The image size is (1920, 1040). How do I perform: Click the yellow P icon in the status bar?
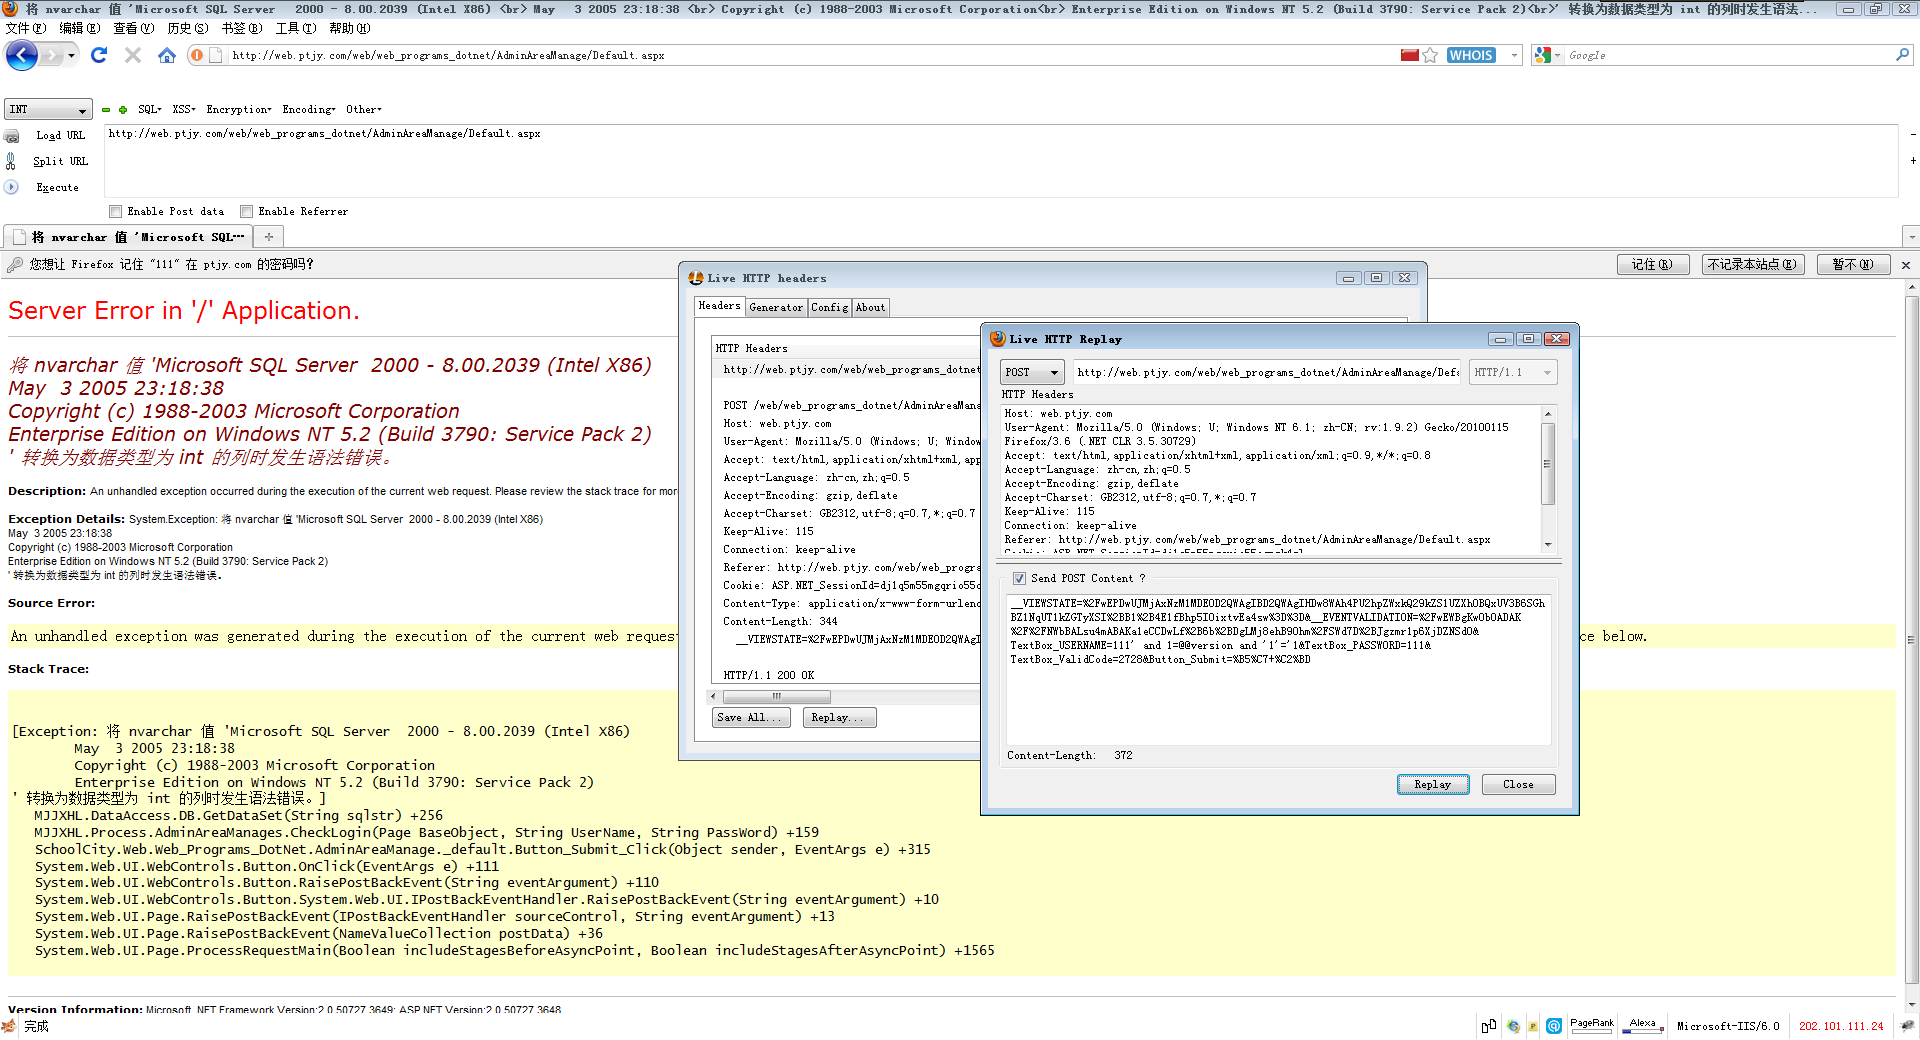pyautogui.click(x=1533, y=1026)
